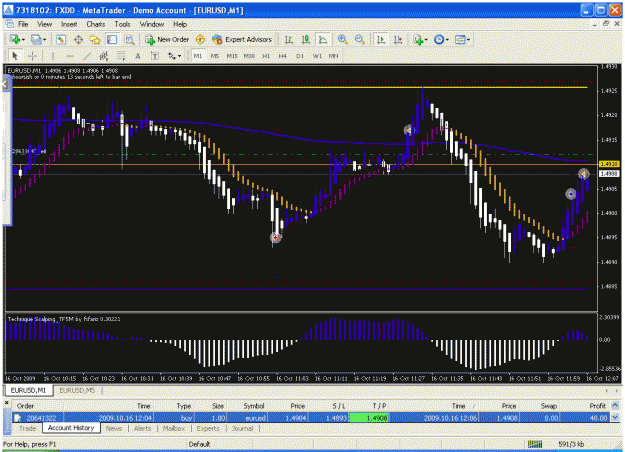Switch chart to M1 timeframe
Screen dimensions: 625x452
tap(198, 56)
